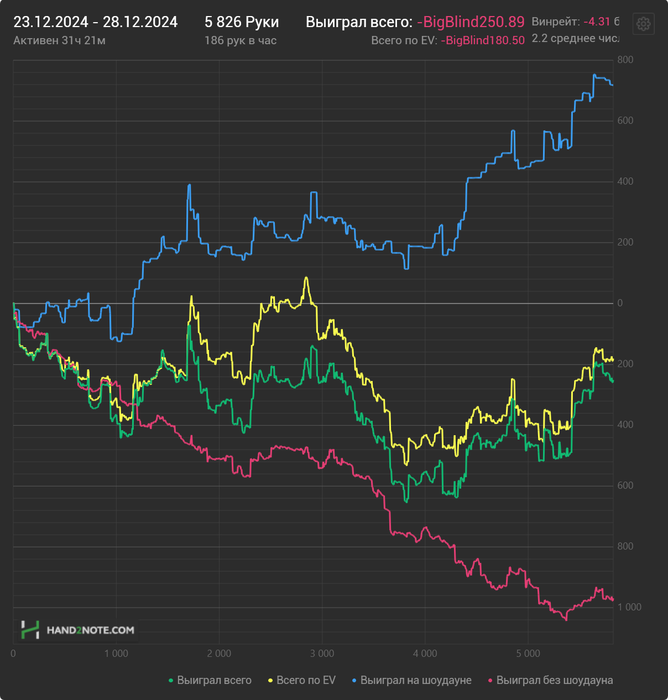
Task: Click the -BigBlind250.89 total won value
Action: pos(471,21)
